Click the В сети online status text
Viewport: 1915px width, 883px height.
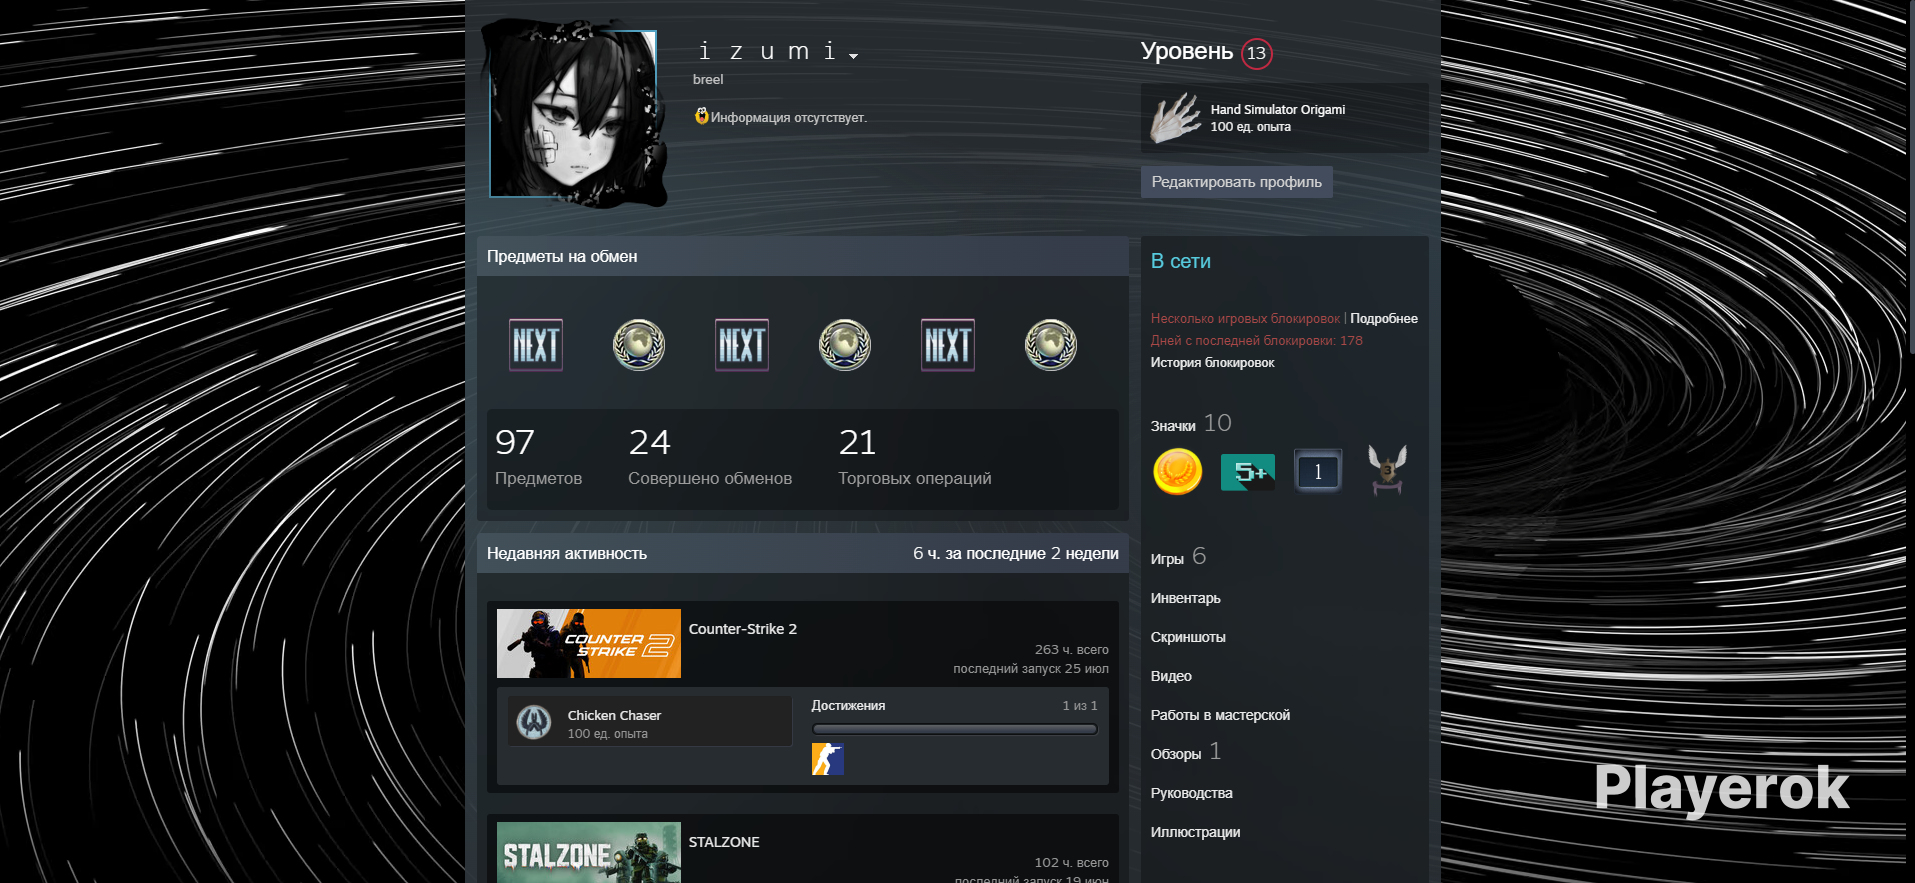tap(1181, 261)
